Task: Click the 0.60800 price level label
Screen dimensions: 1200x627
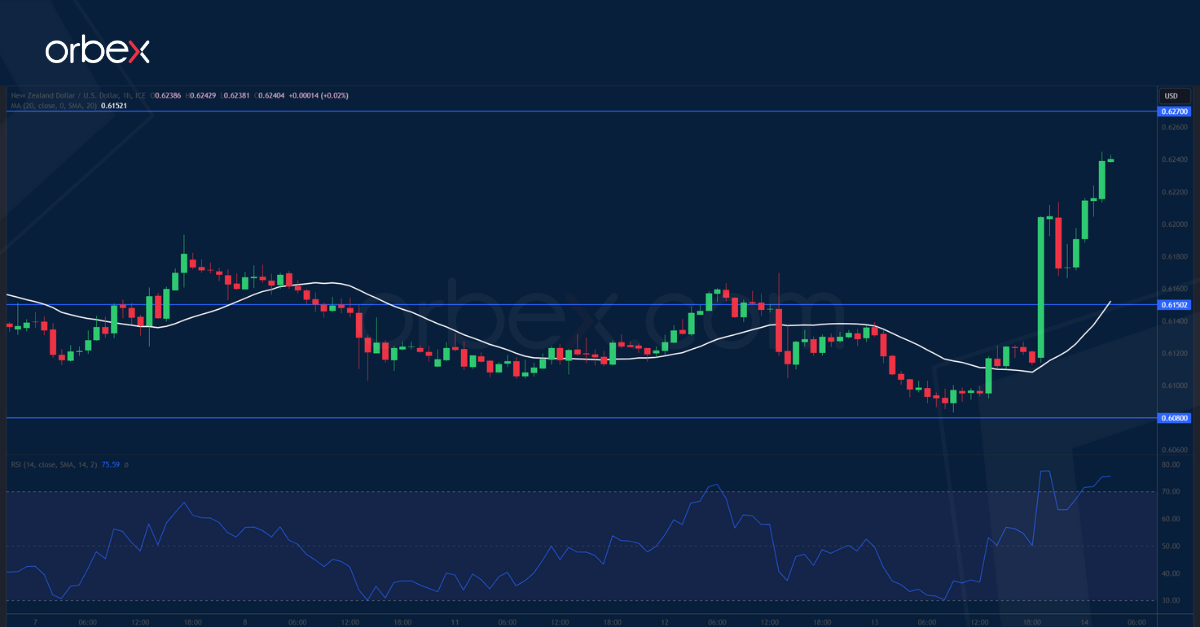Action: point(1174,418)
